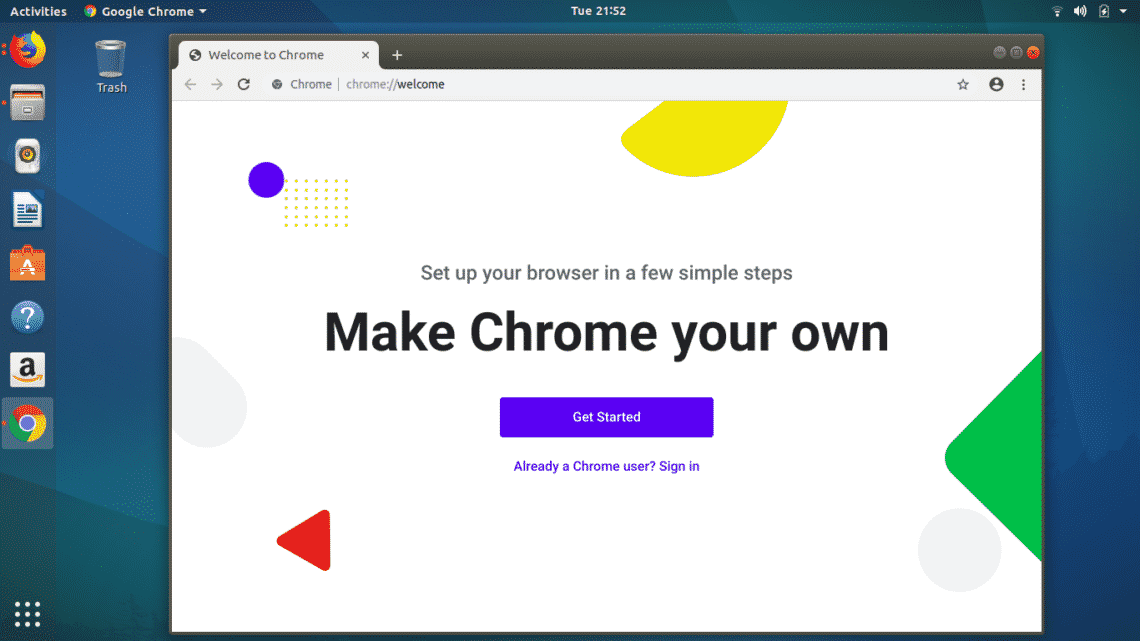Close the 'Welcome to Chrome' tab
1140x641 pixels.
pyautogui.click(x=365, y=55)
